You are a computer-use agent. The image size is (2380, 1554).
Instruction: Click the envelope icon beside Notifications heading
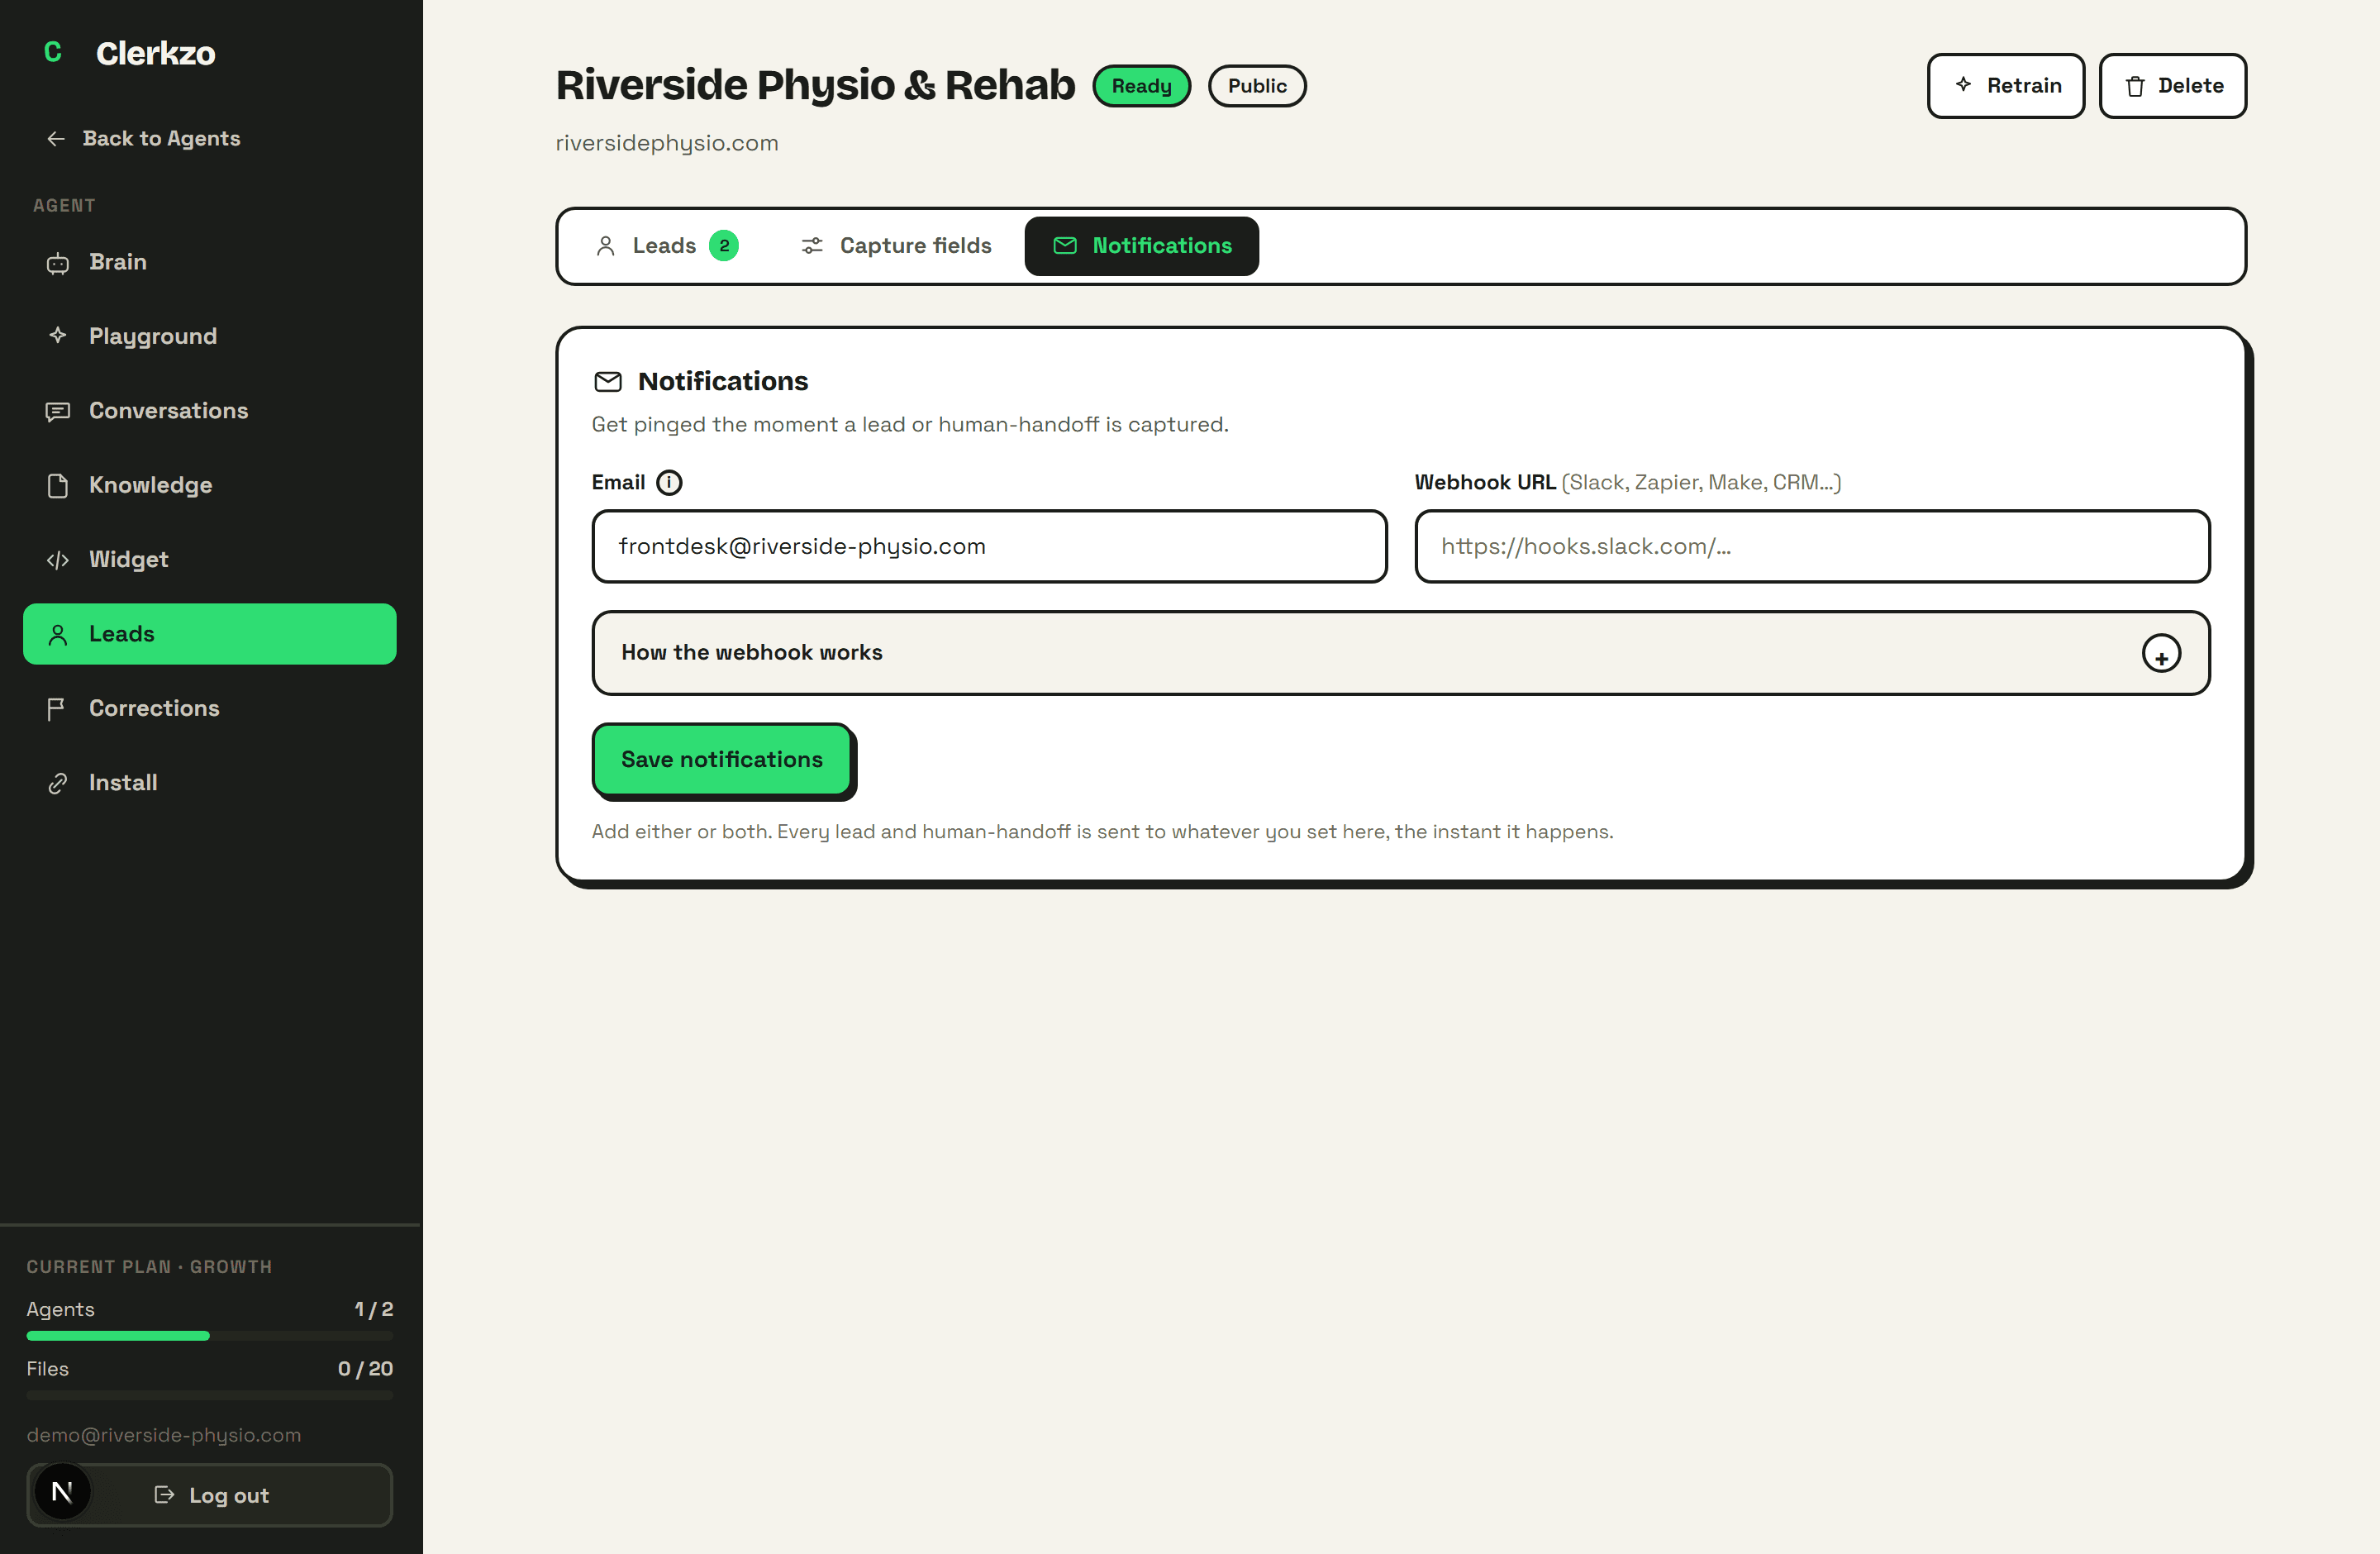pos(608,382)
